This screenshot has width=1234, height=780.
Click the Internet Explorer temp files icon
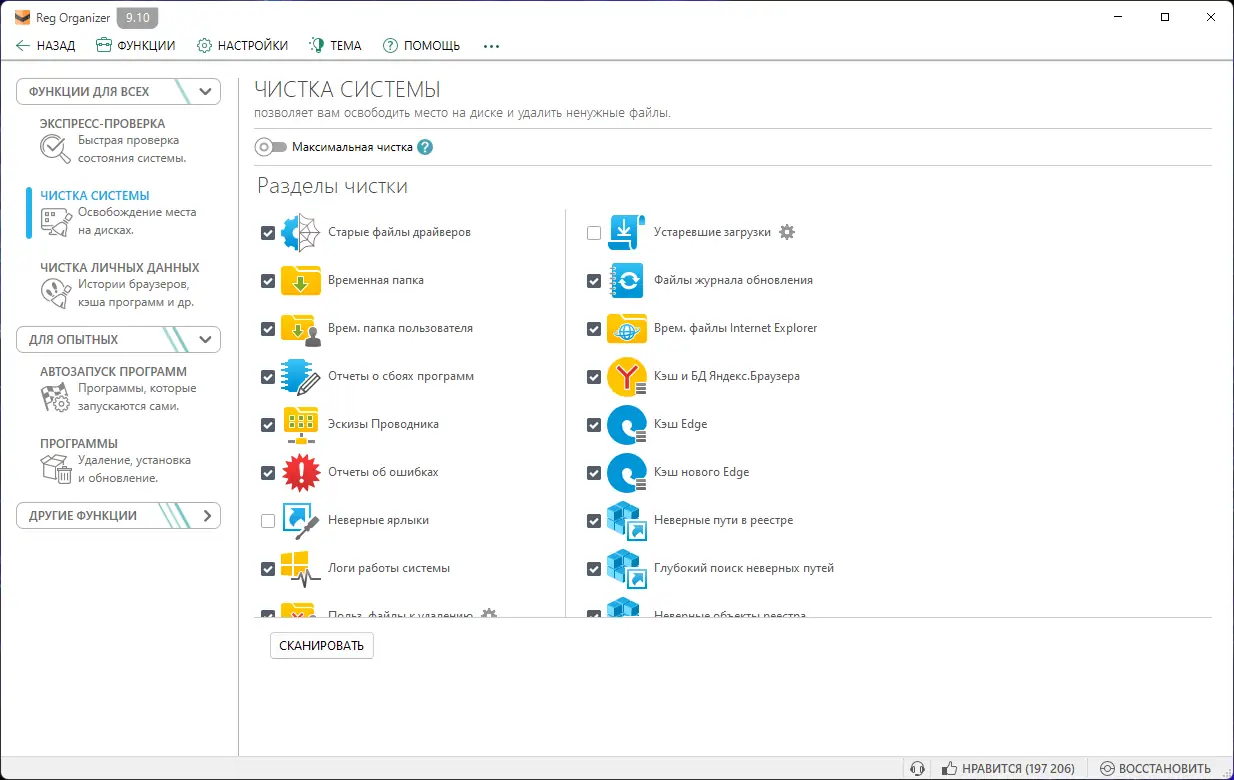(x=626, y=328)
